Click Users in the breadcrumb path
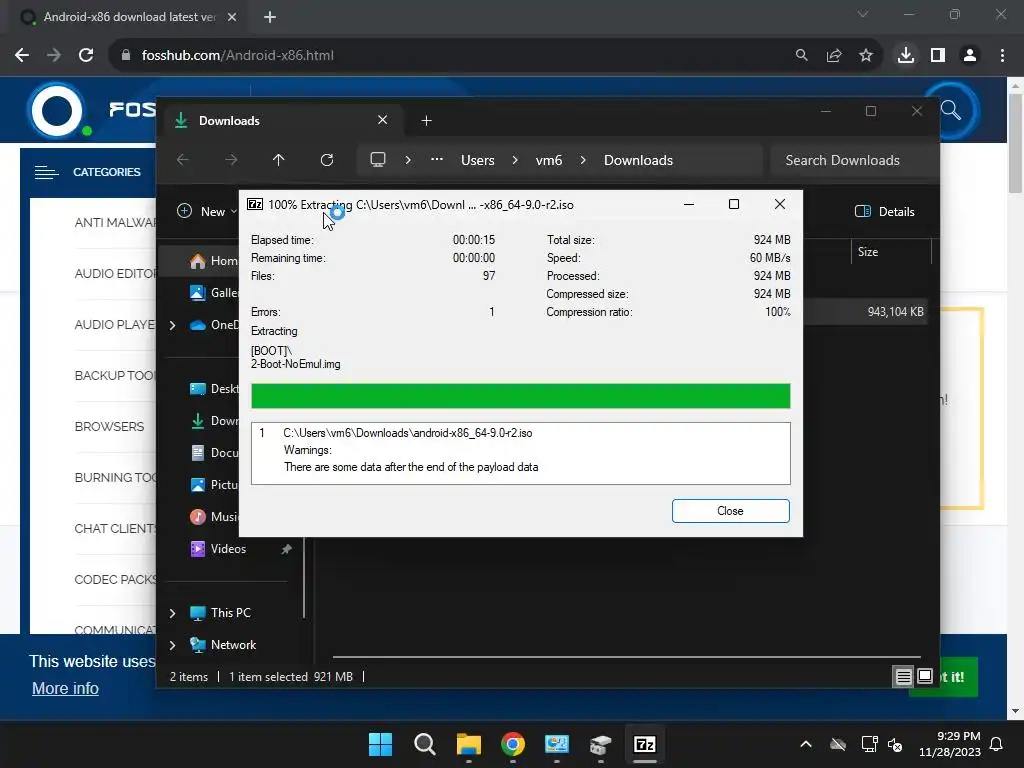 click(477, 160)
